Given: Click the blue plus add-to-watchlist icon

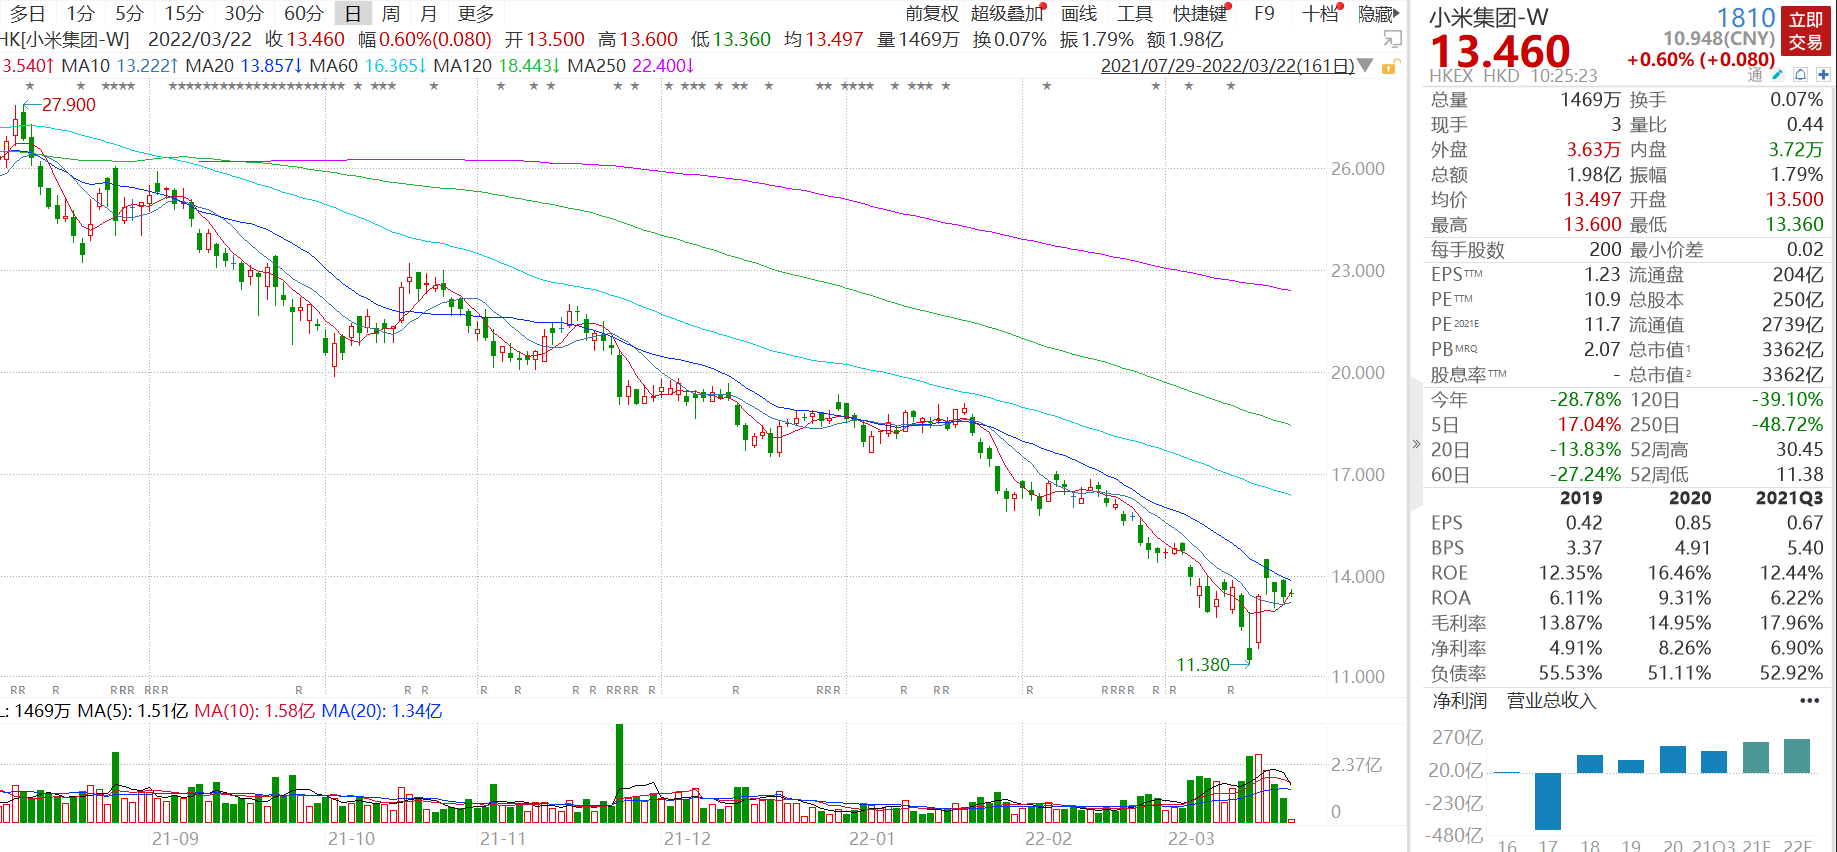Looking at the screenshot, I should click(x=1823, y=75).
